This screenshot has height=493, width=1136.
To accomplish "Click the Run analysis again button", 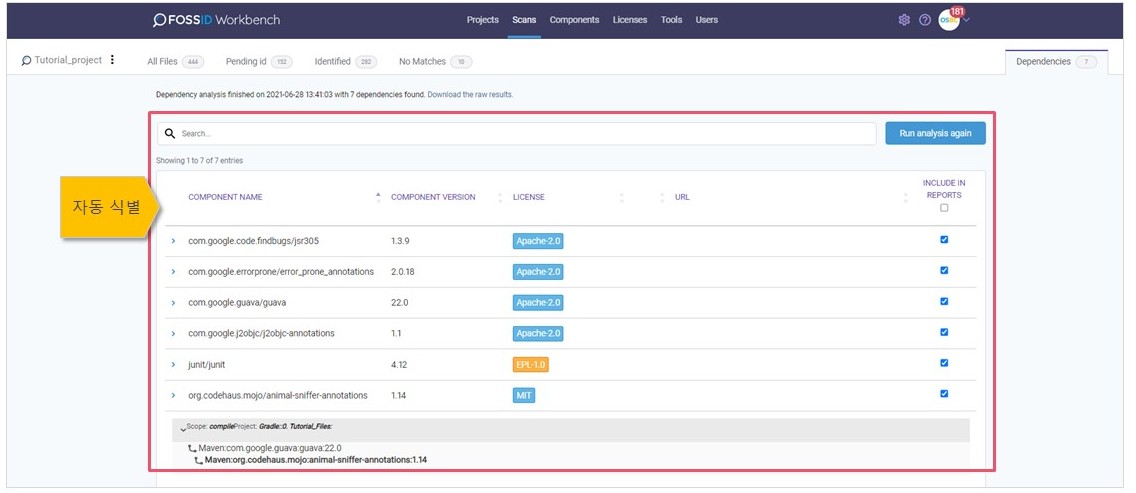I will pos(934,133).
